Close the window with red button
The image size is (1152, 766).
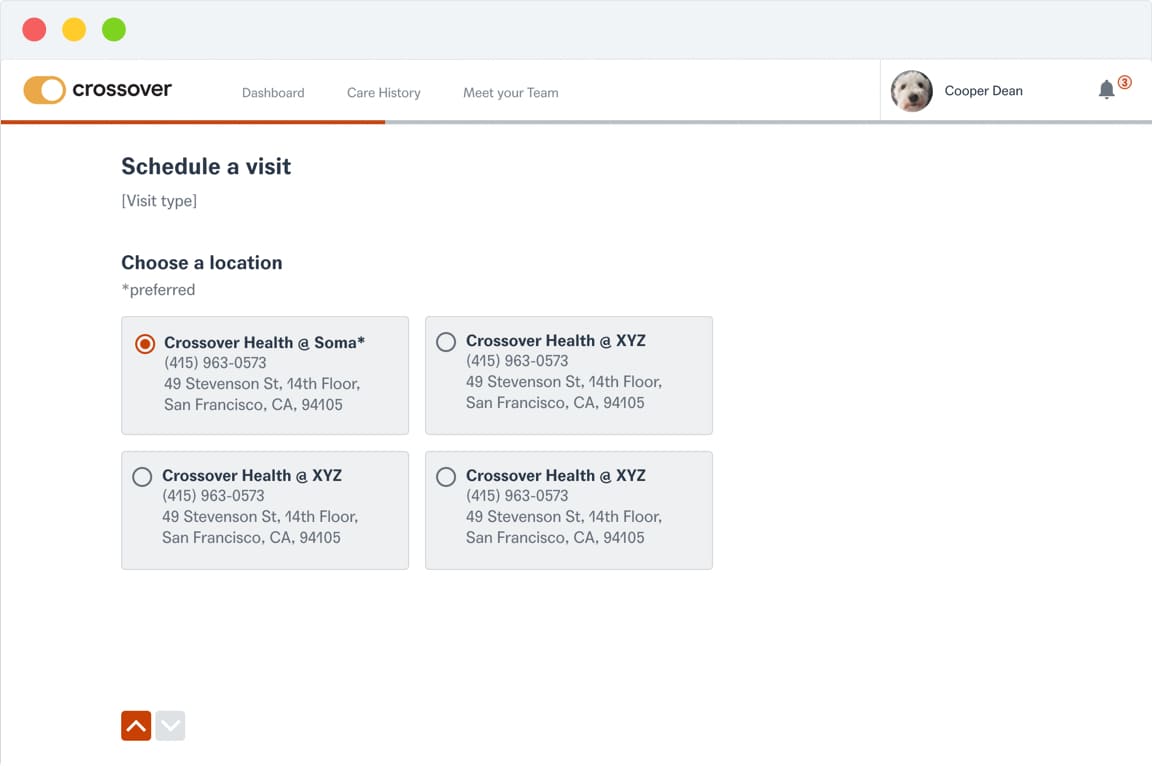click(x=34, y=29)
